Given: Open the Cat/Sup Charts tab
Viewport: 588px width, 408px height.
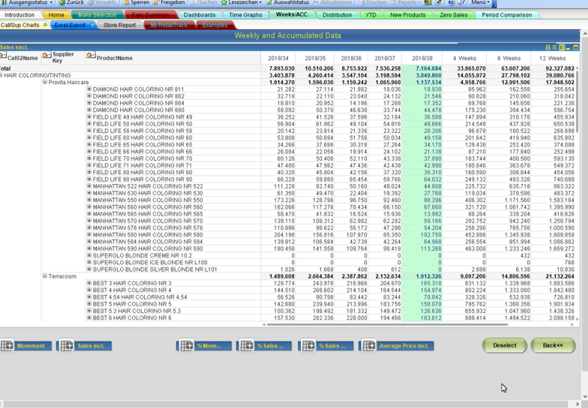Looking at the screenshot, I should pyautogui.click(x=24, y=25).
